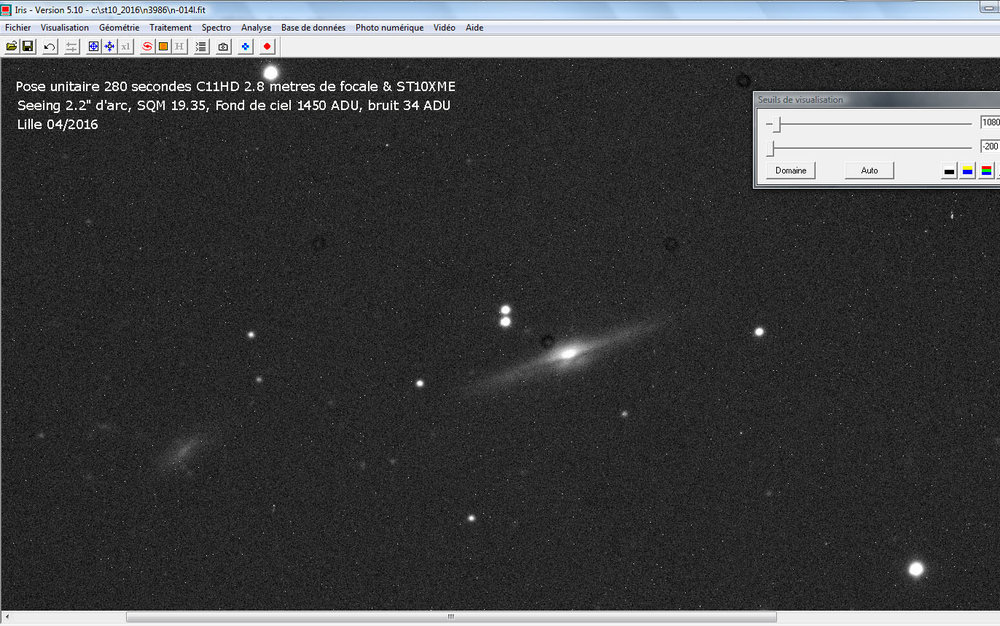The image size is (1000, 626).
Task: Click the blue four-arrow zoom icon
Action: click(x=110, y=47)
